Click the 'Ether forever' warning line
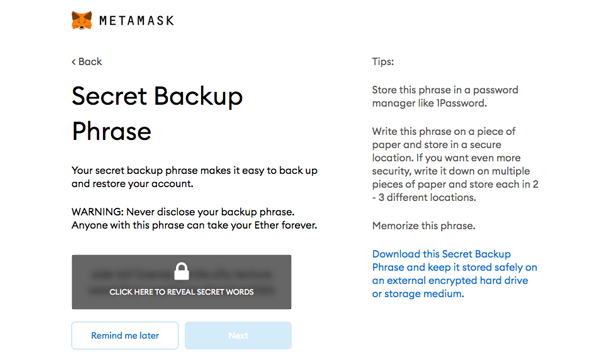The height and width of the screenshot is (361, 600). point(194,225)
